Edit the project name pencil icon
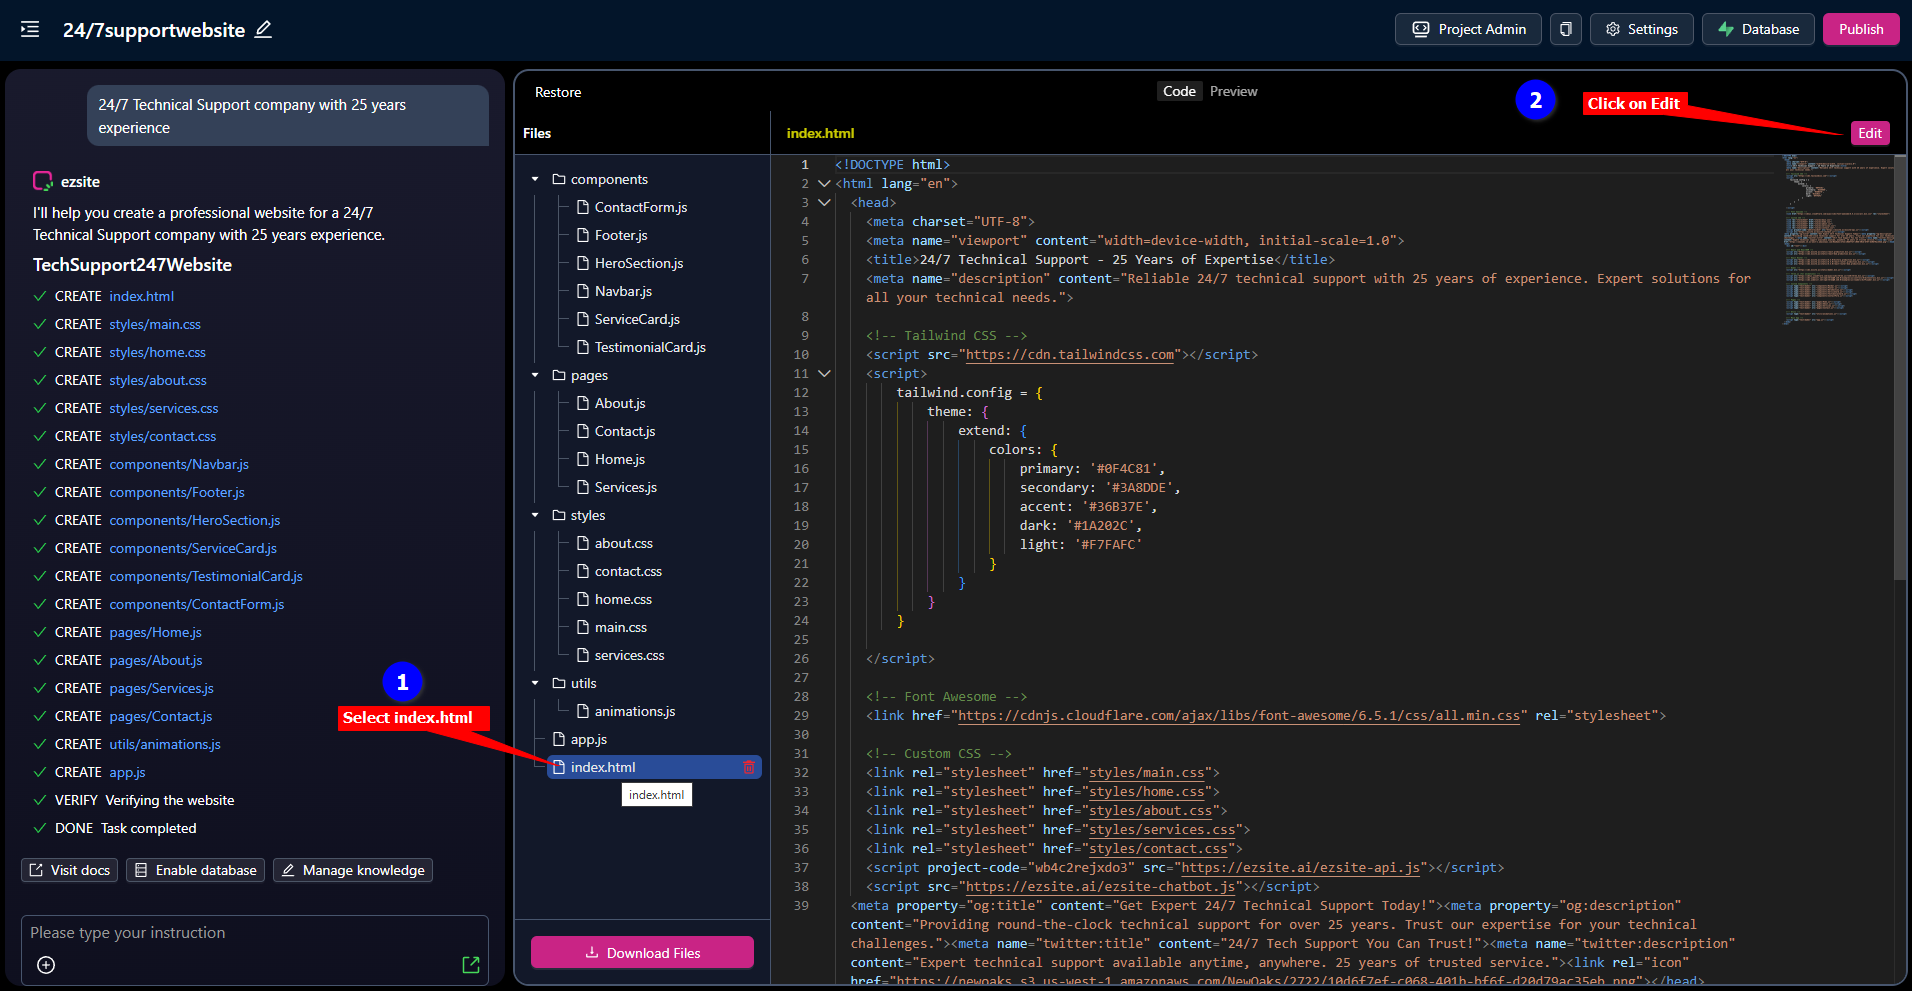The image size is (1912, 991). click(263, 29)
